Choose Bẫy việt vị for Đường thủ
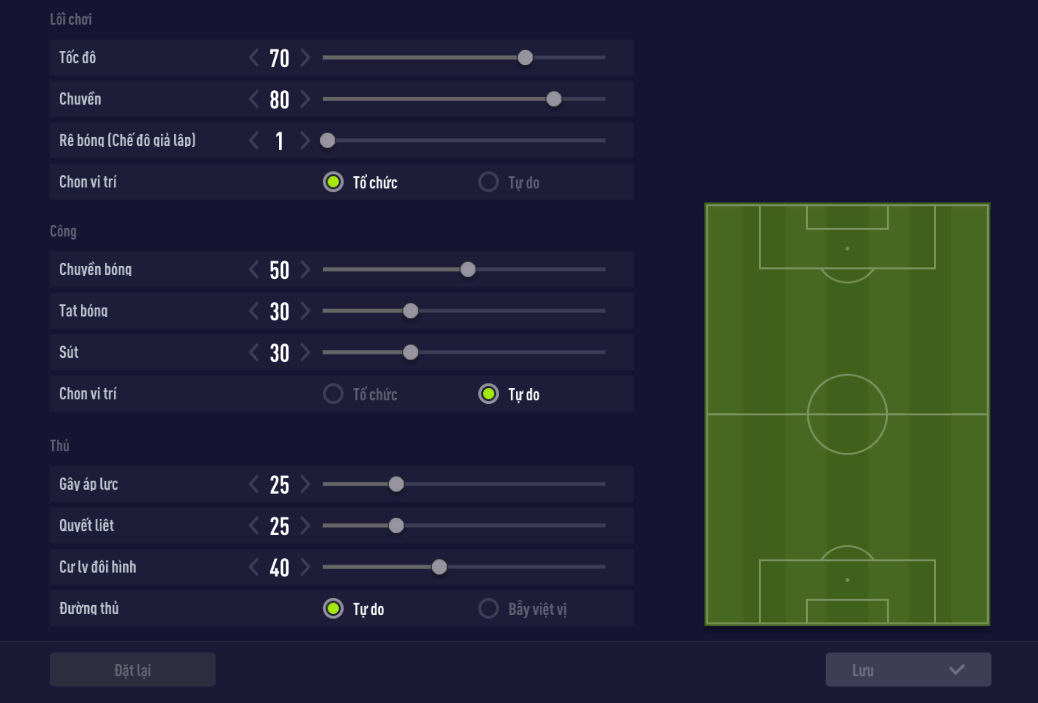Image resolution: width=1038 pixels, height=703 pixels. tap(489, 609)
